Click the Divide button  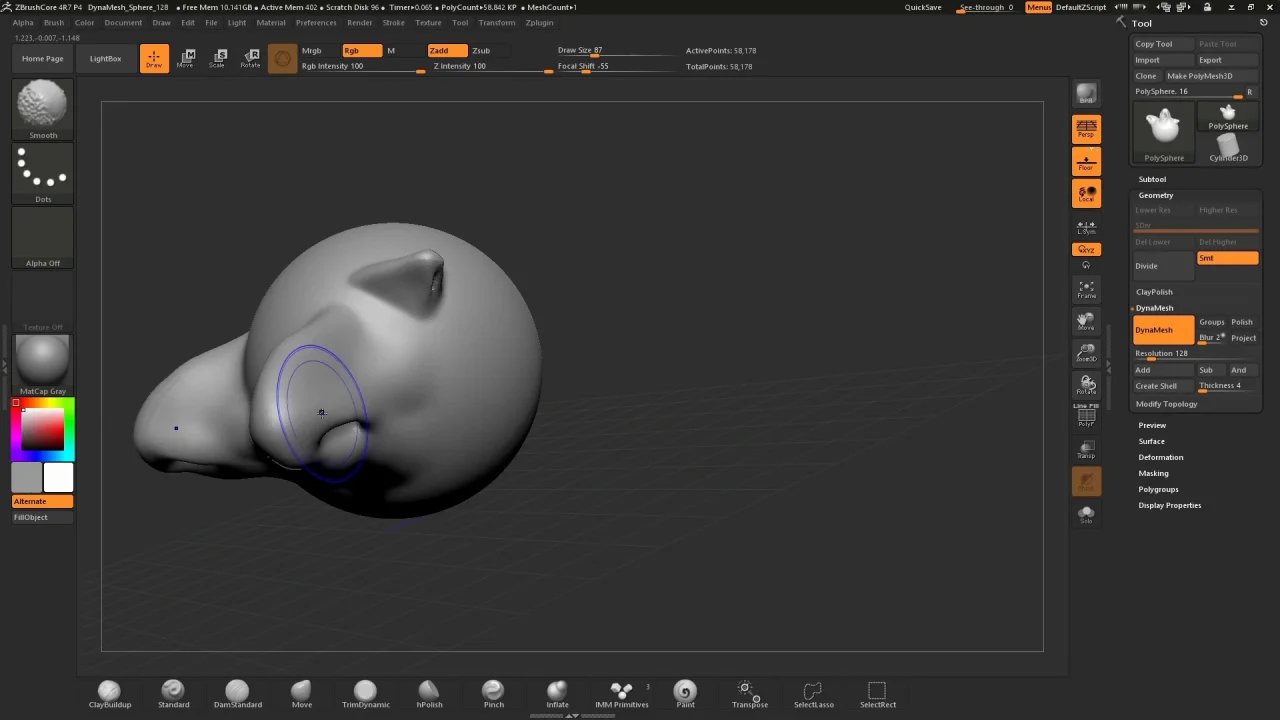point(1163,266)
